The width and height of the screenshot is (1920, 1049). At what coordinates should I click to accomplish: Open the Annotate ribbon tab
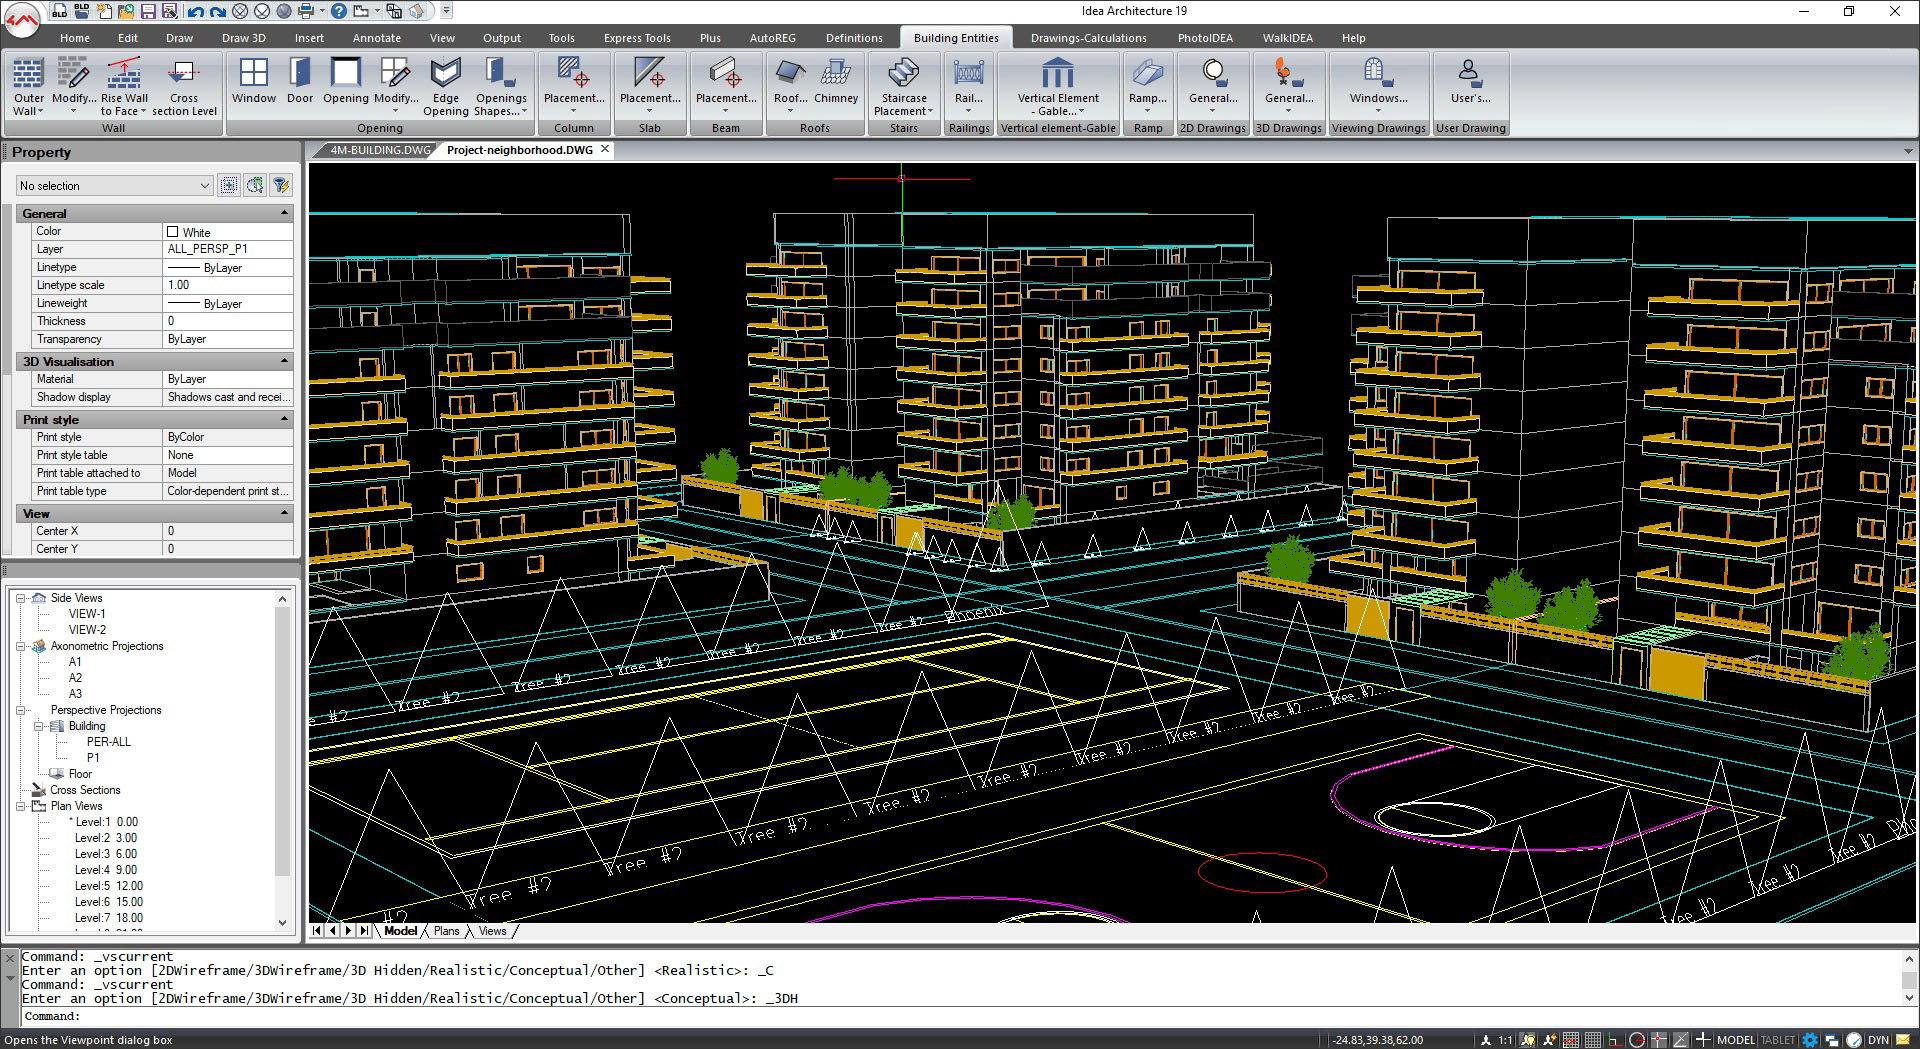(377, 38)
